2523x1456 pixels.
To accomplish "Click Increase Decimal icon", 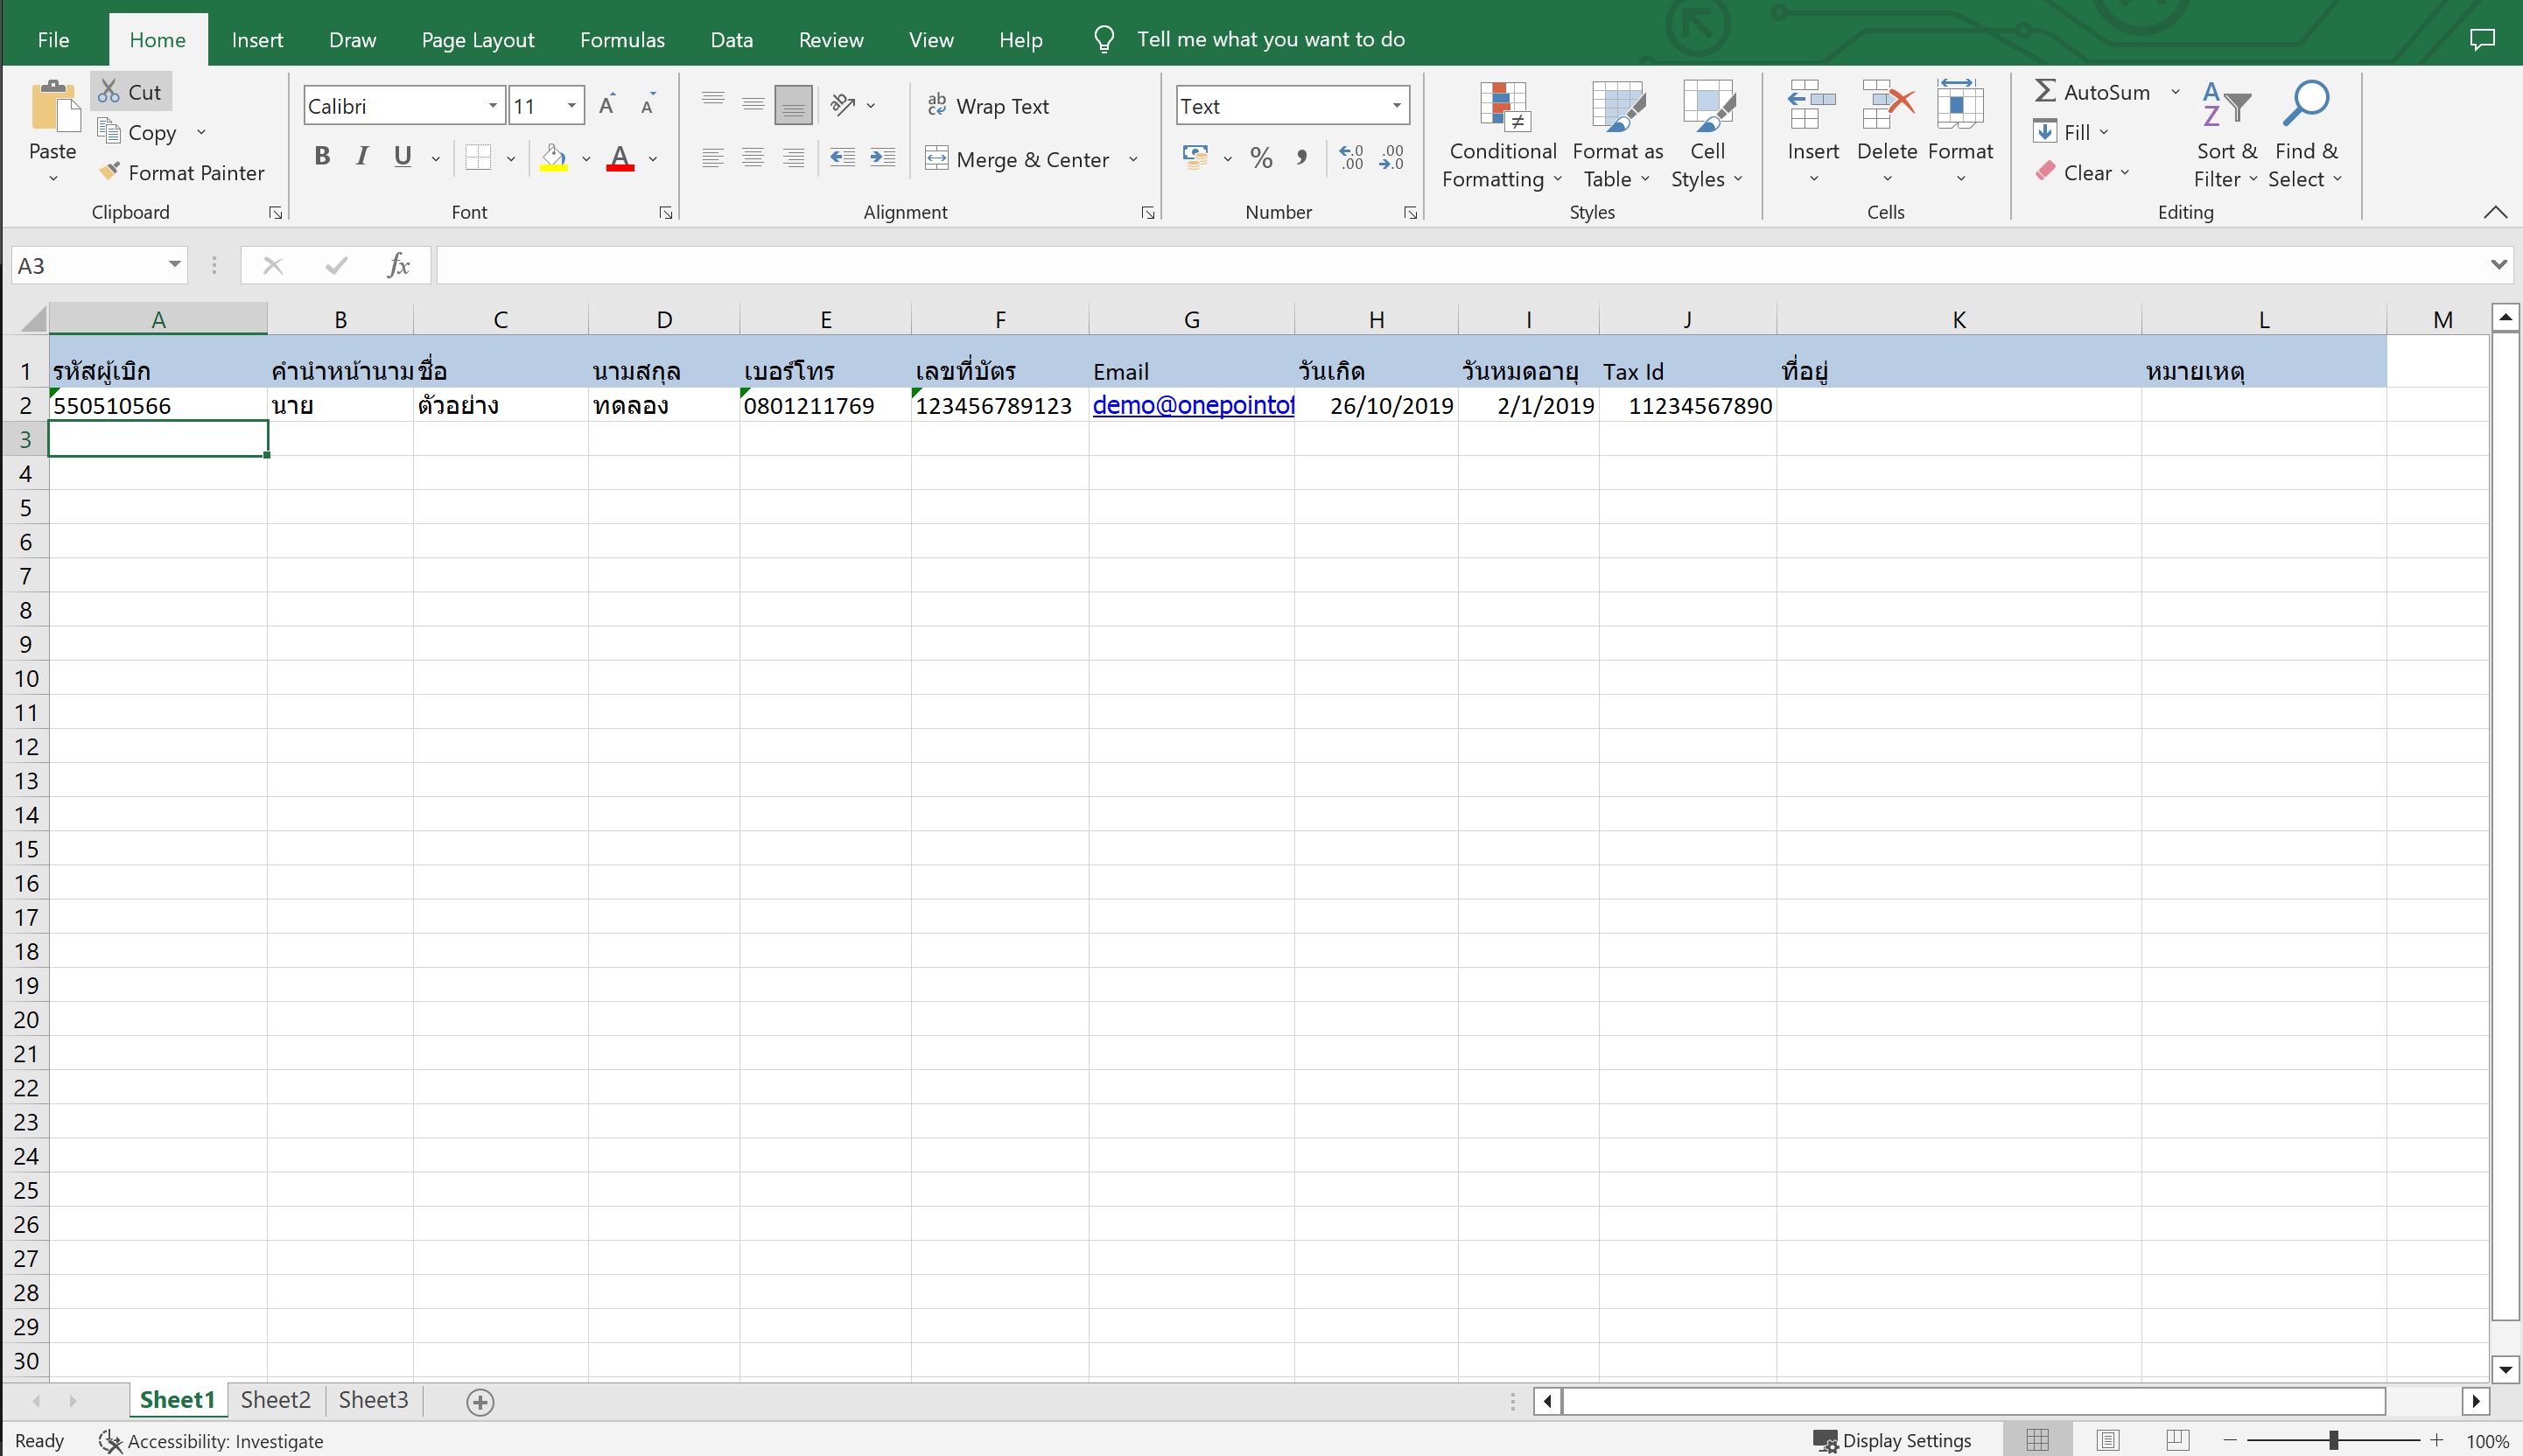I will pos(1351,158).
